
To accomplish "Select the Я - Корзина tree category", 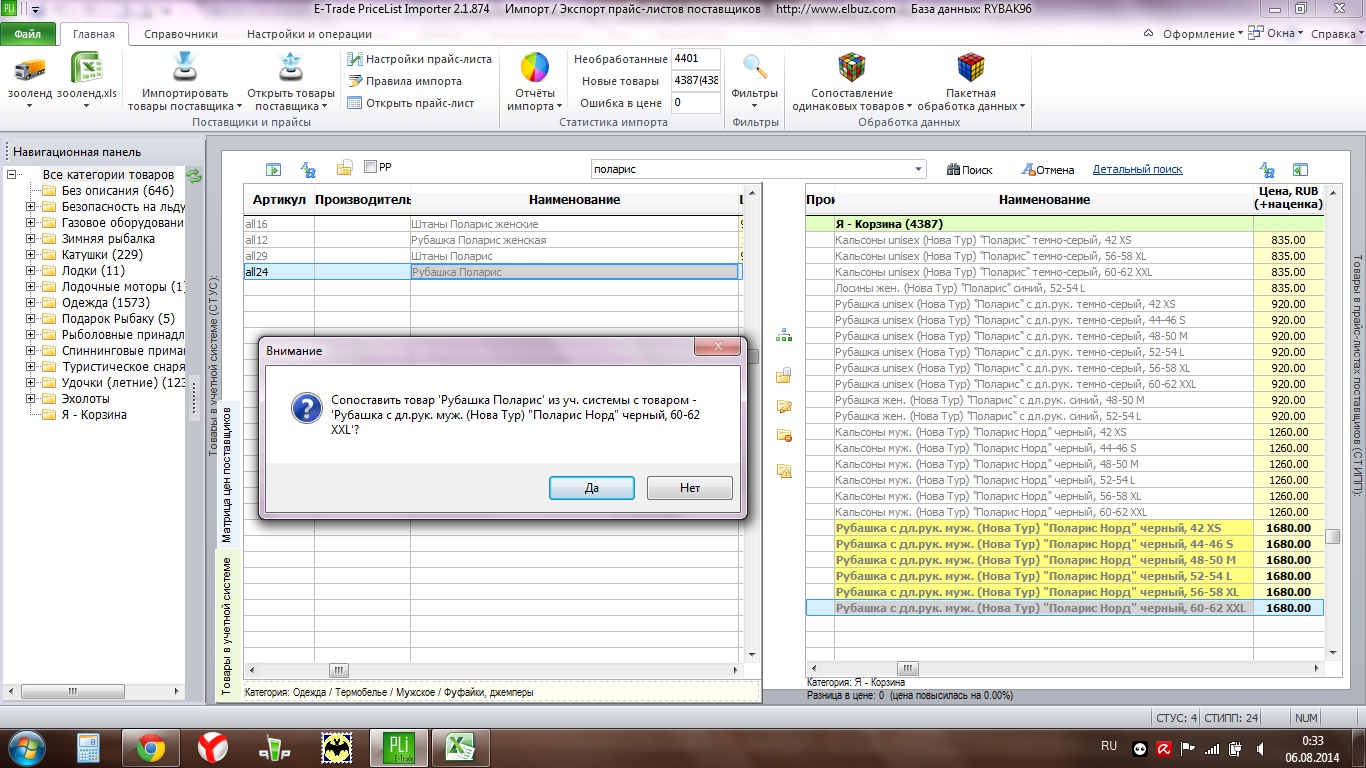I will (94, 415).
